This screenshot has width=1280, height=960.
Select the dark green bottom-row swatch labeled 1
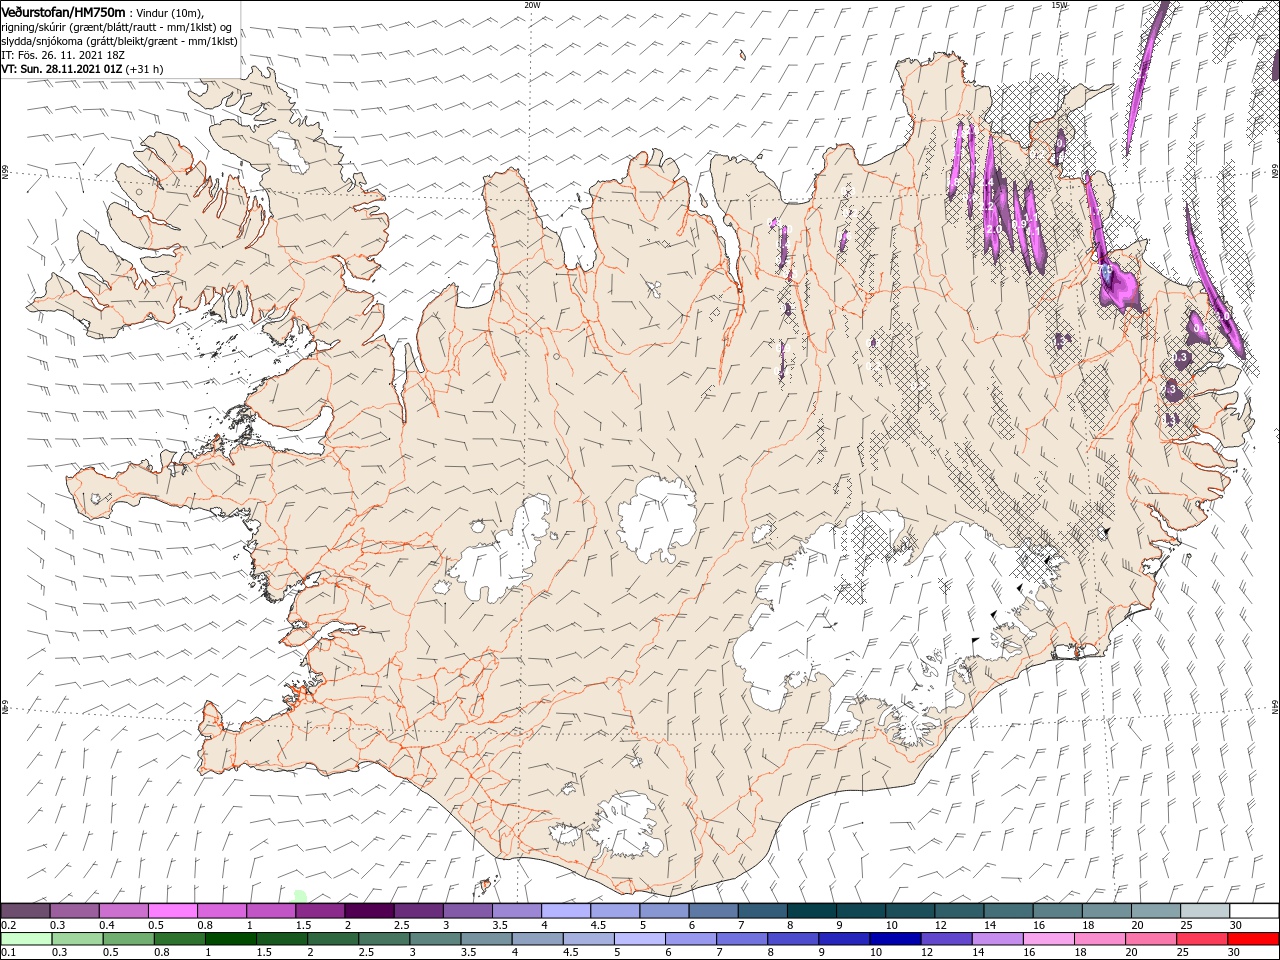pyautogui.click(x=230, y=939)
